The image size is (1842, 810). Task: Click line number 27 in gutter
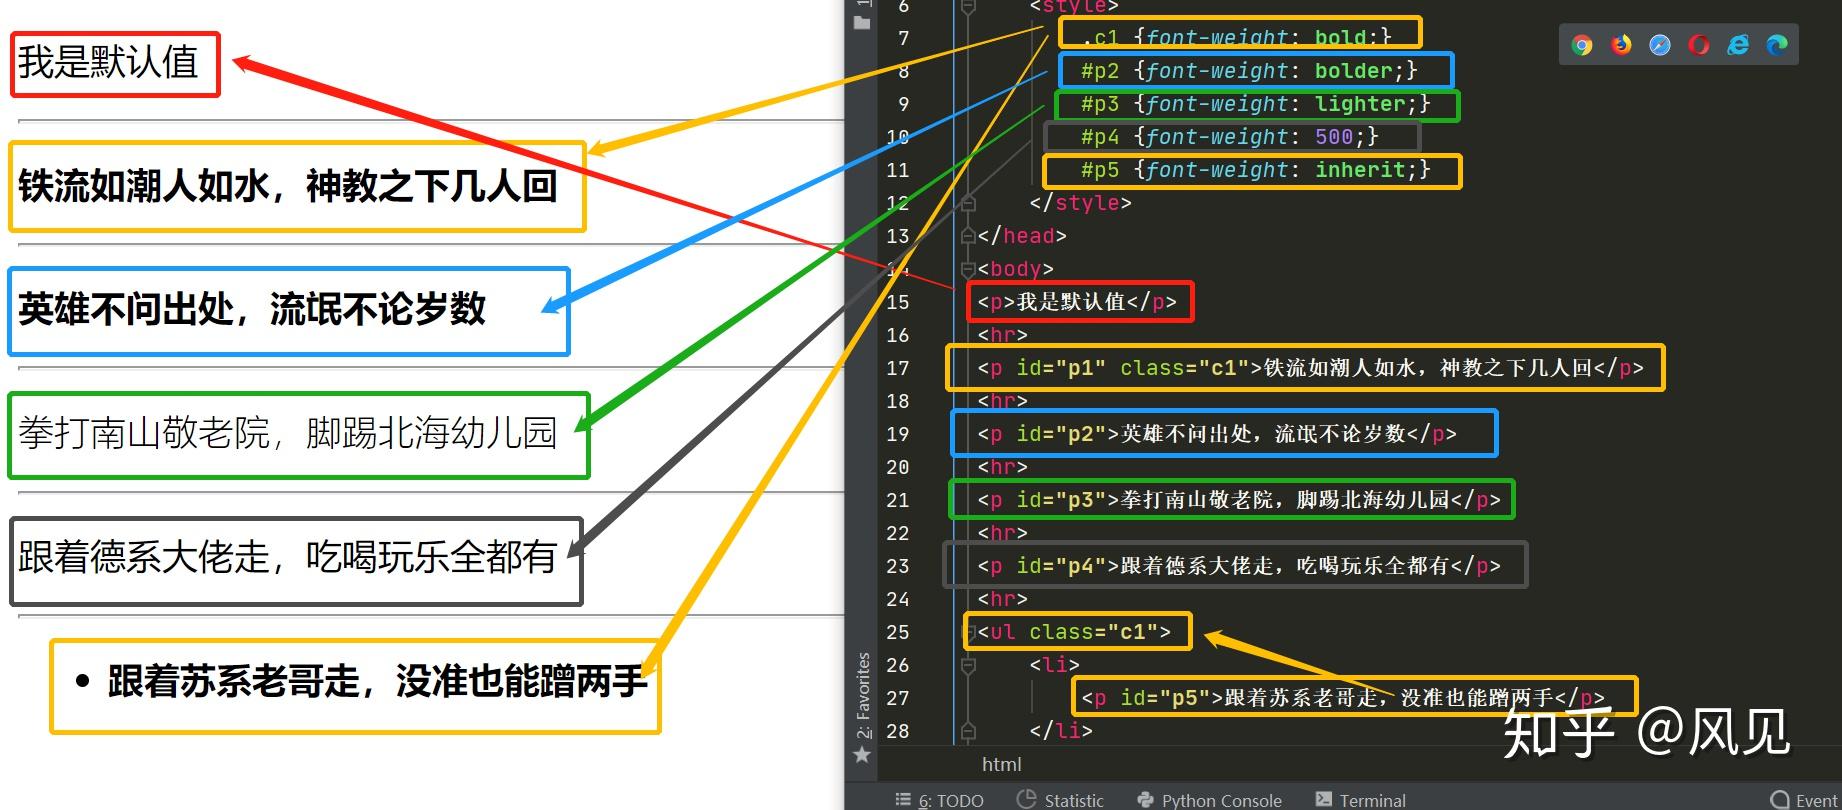pyautogui.click(x=898, y=698)
